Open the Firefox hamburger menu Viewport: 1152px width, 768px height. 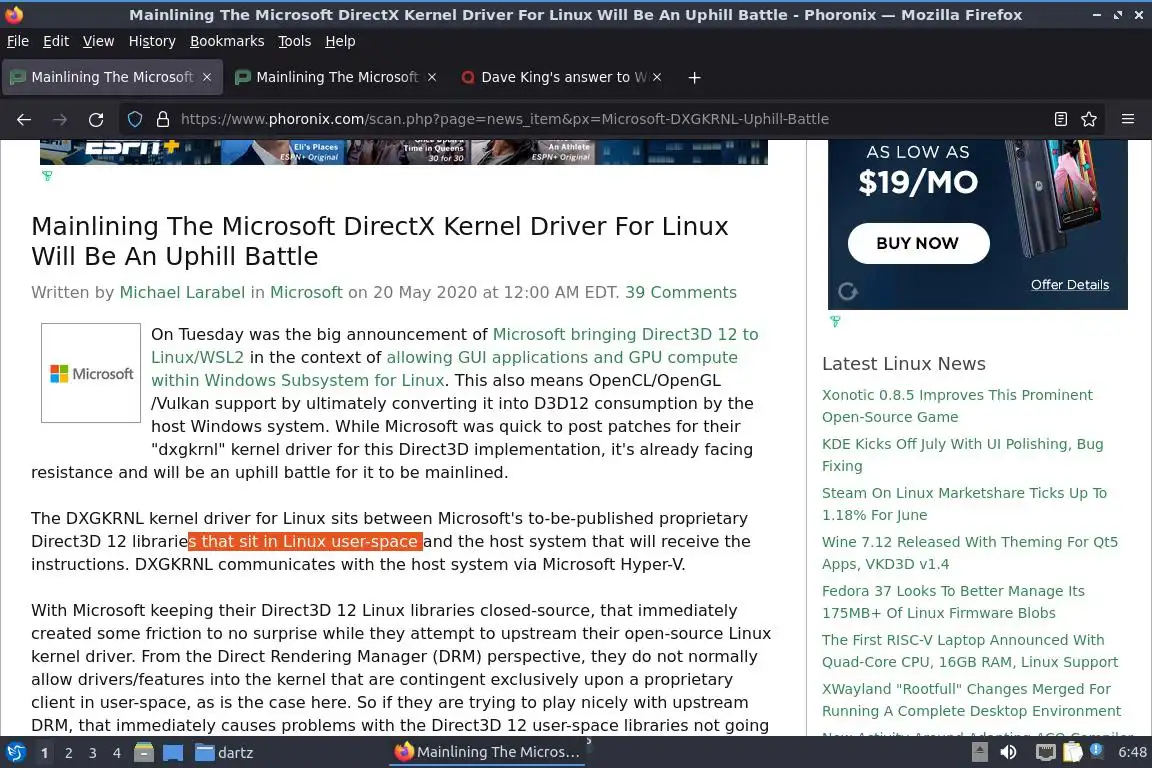[1128, 119]
